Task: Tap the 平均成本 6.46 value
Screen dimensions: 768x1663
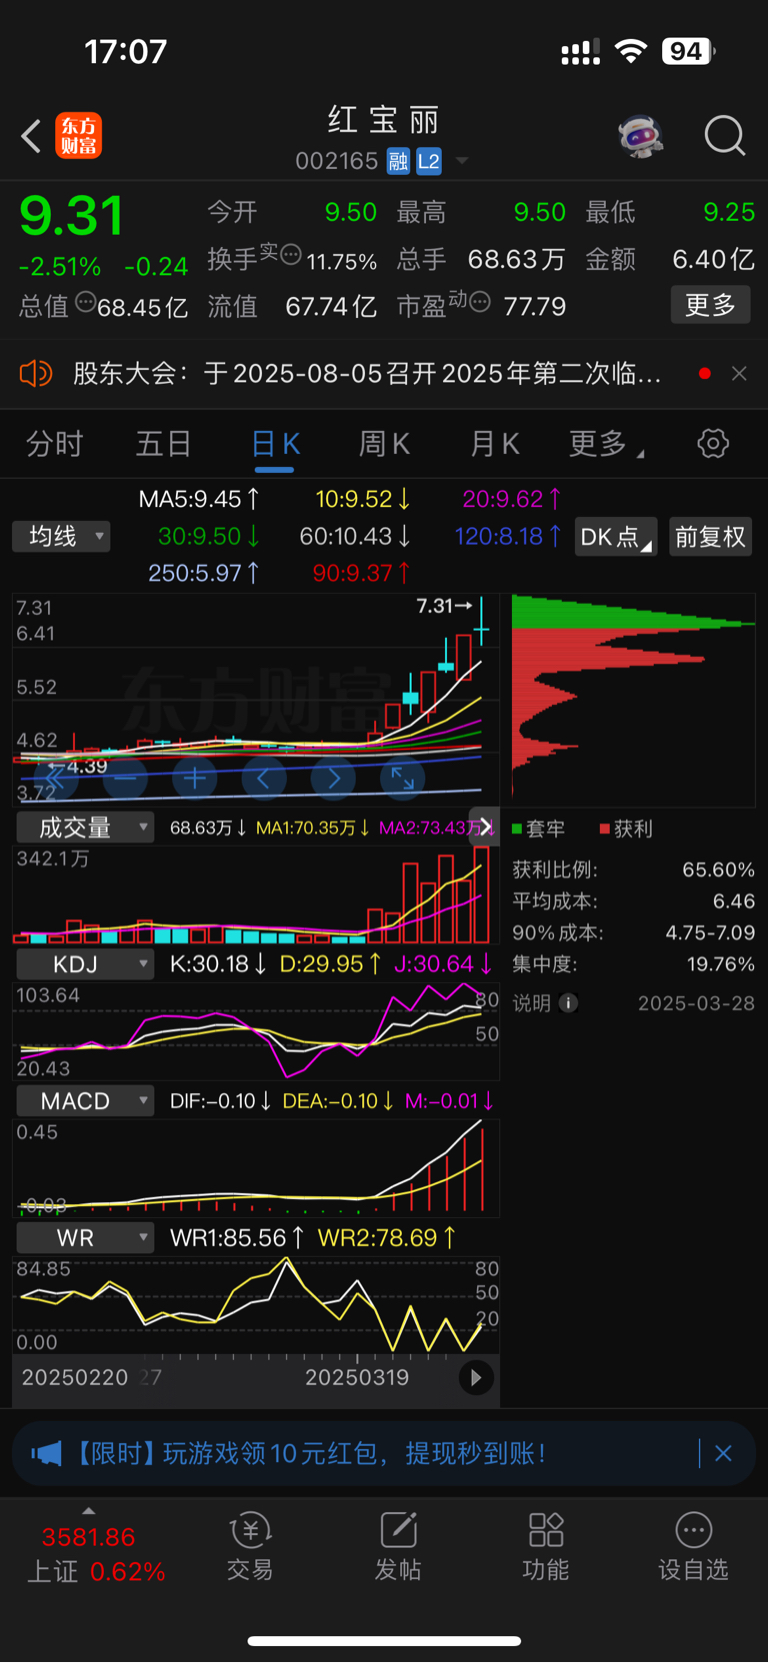Action: click(734, 901)
